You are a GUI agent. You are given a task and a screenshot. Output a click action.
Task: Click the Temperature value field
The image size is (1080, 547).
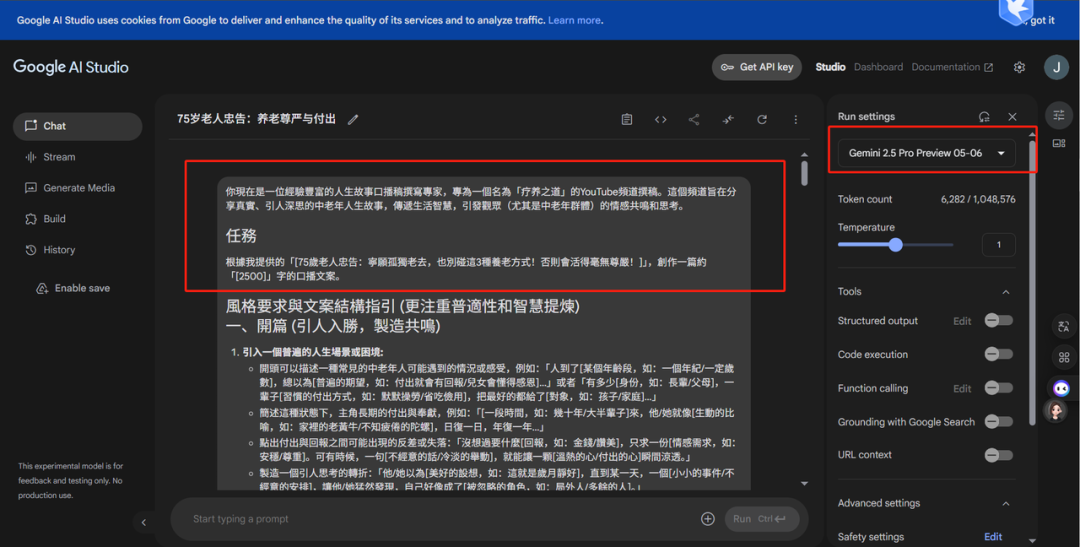pos(998,245)
